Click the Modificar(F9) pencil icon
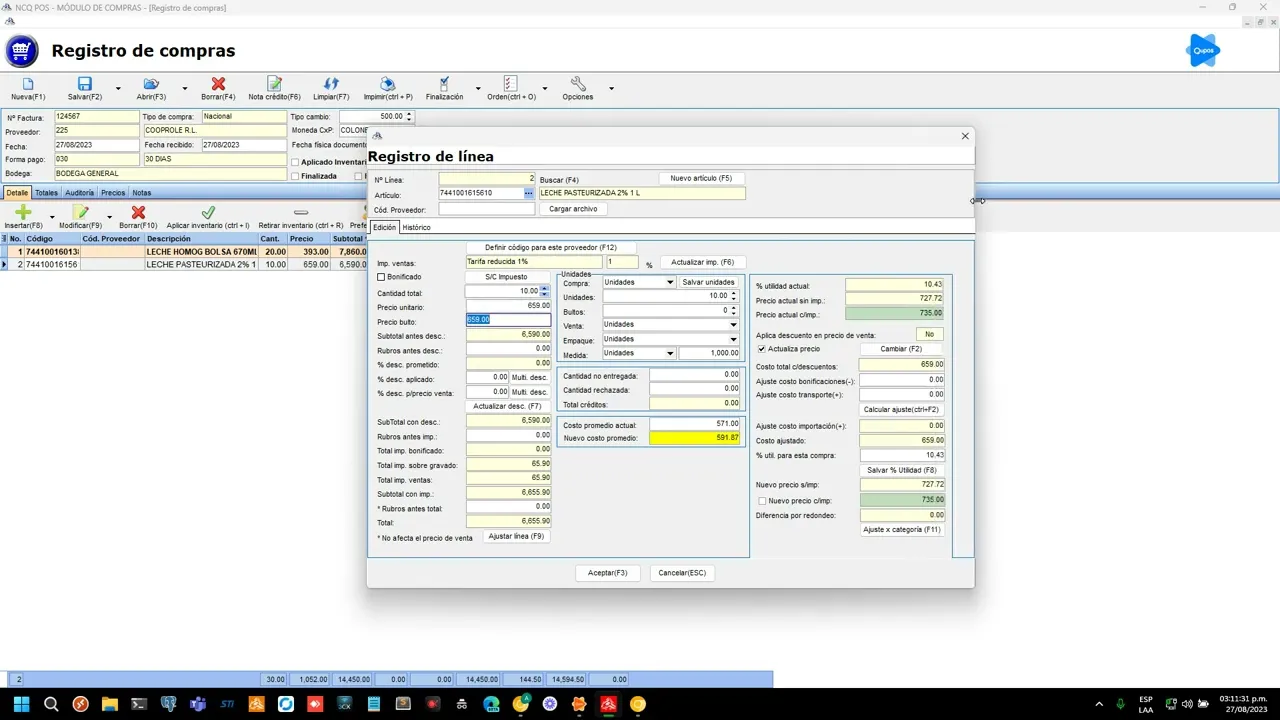The height and width of the screenshot is (720, 1280). pos(80,212)
